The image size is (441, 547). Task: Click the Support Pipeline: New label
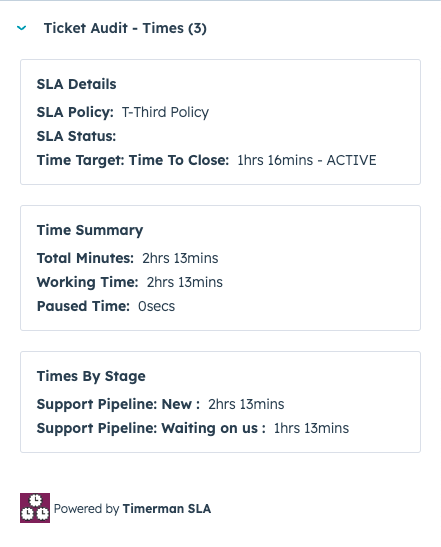click(x=118, y=404)
